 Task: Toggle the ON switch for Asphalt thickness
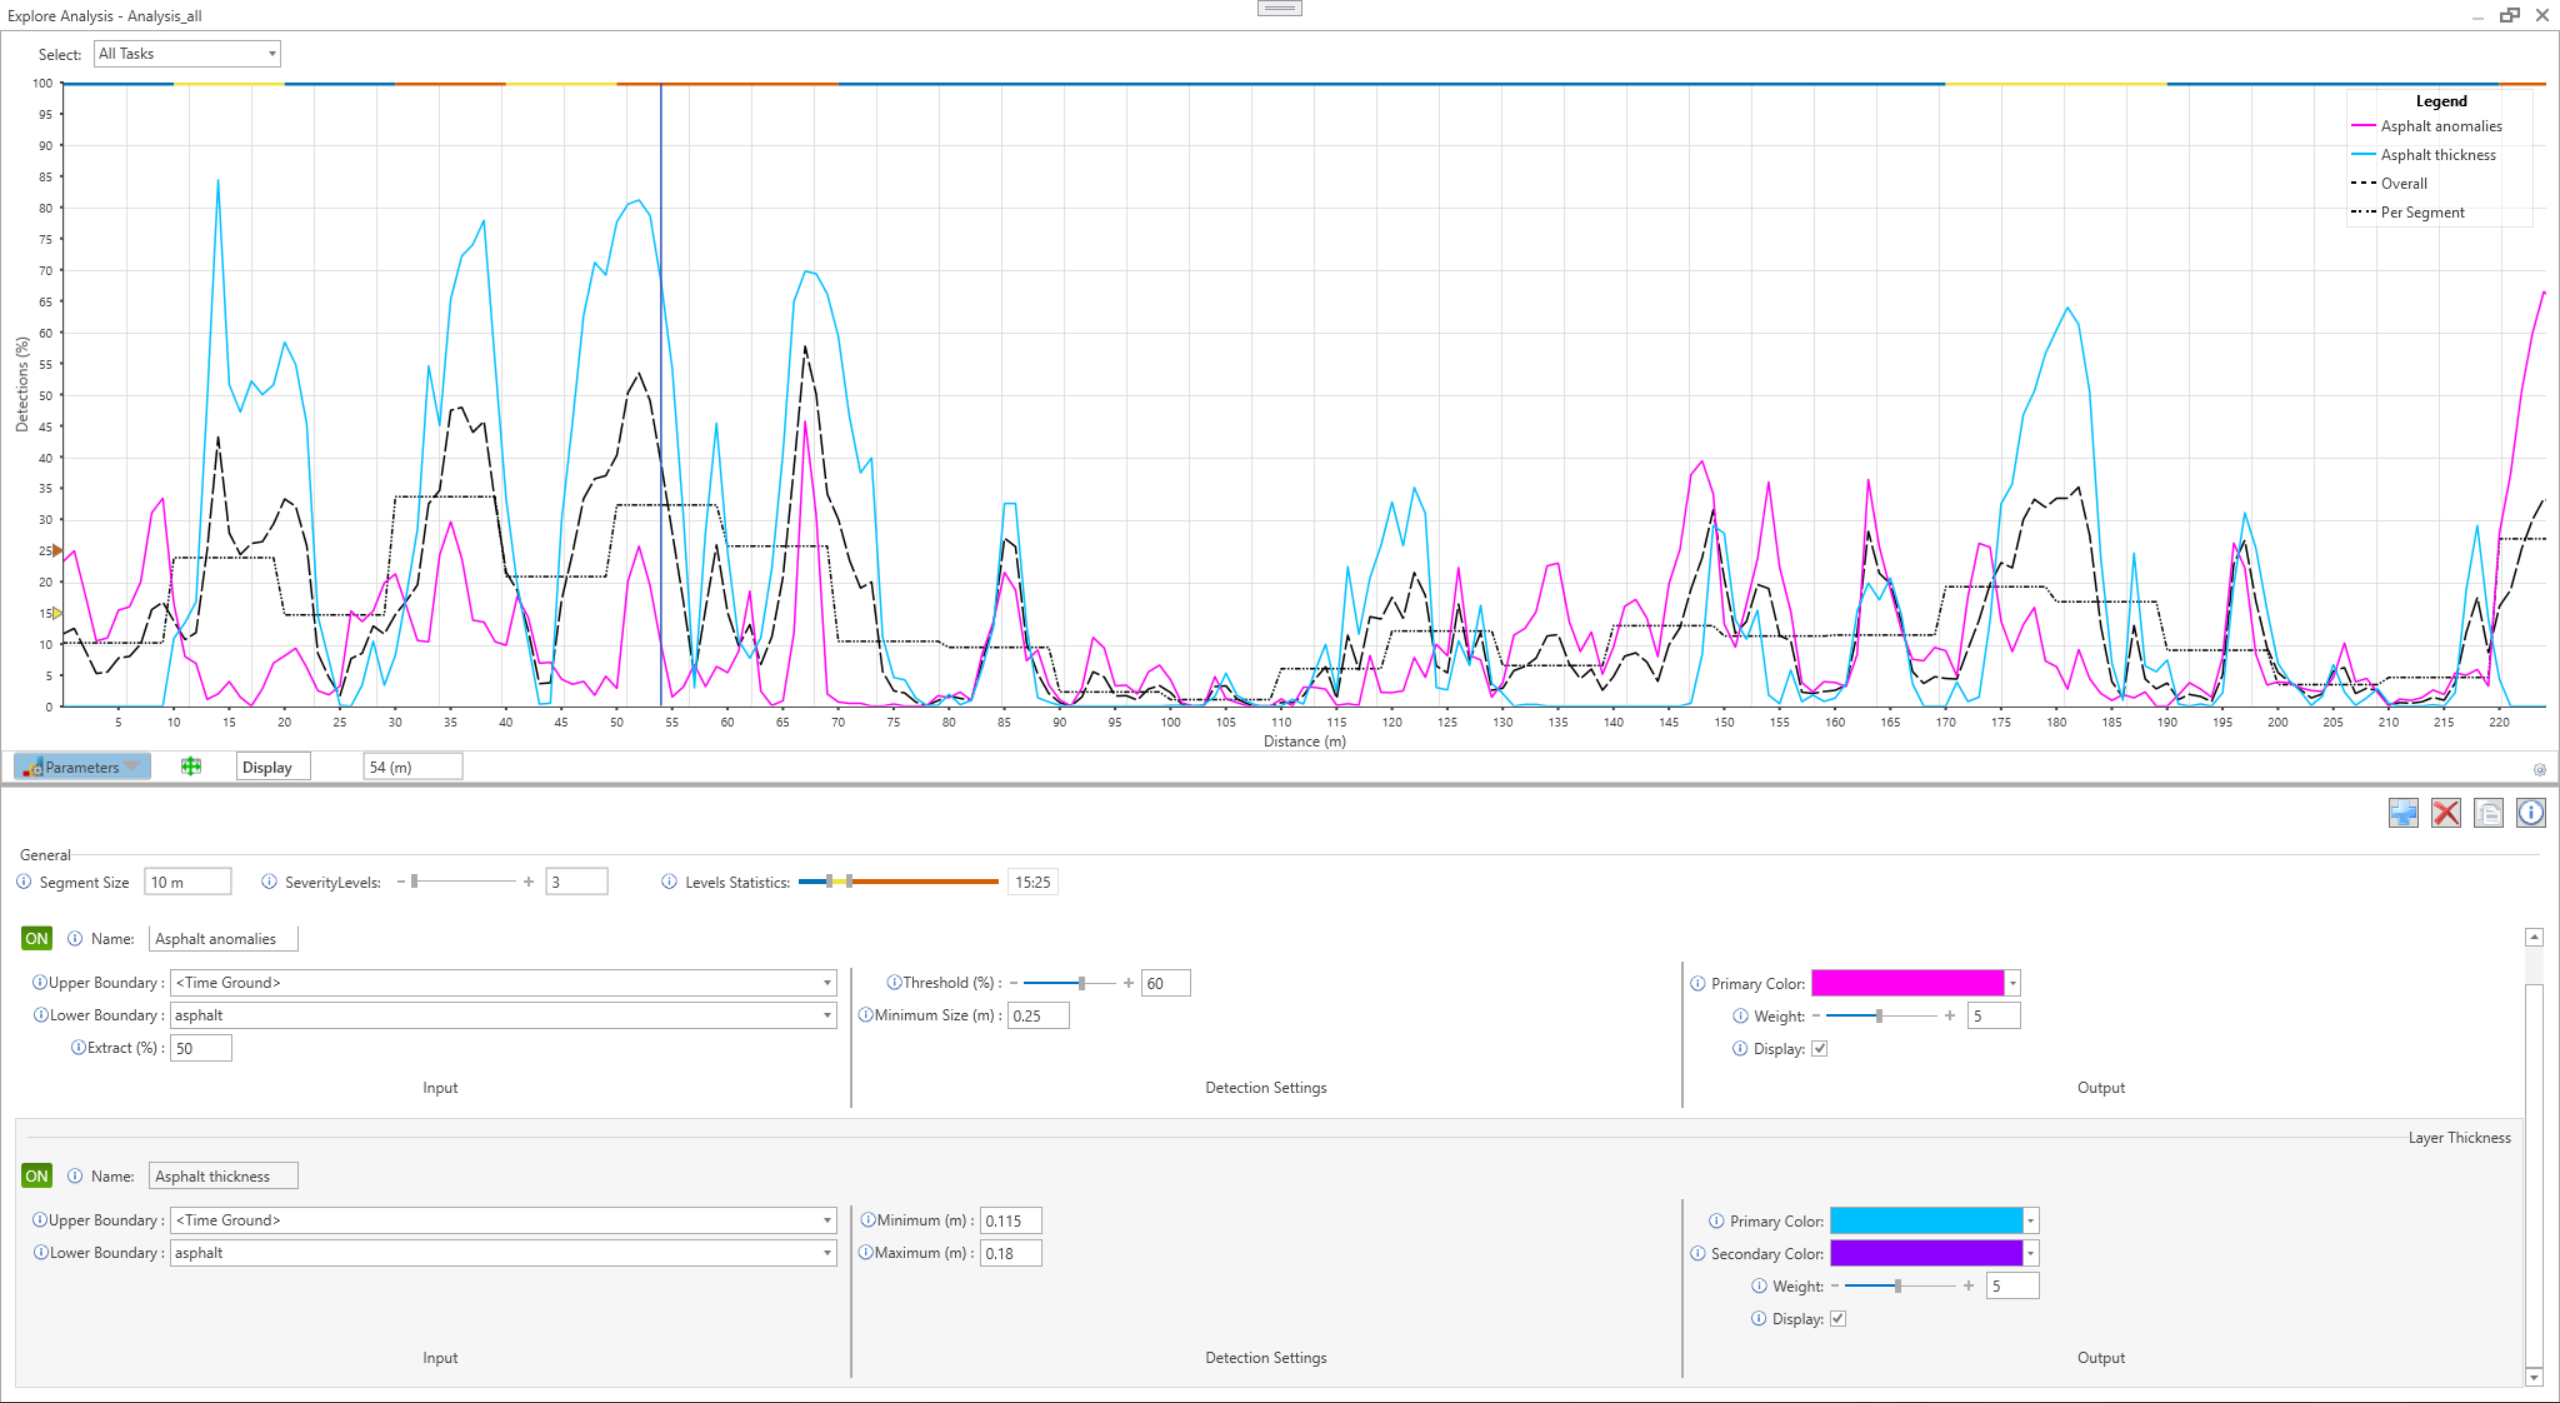36,1176
